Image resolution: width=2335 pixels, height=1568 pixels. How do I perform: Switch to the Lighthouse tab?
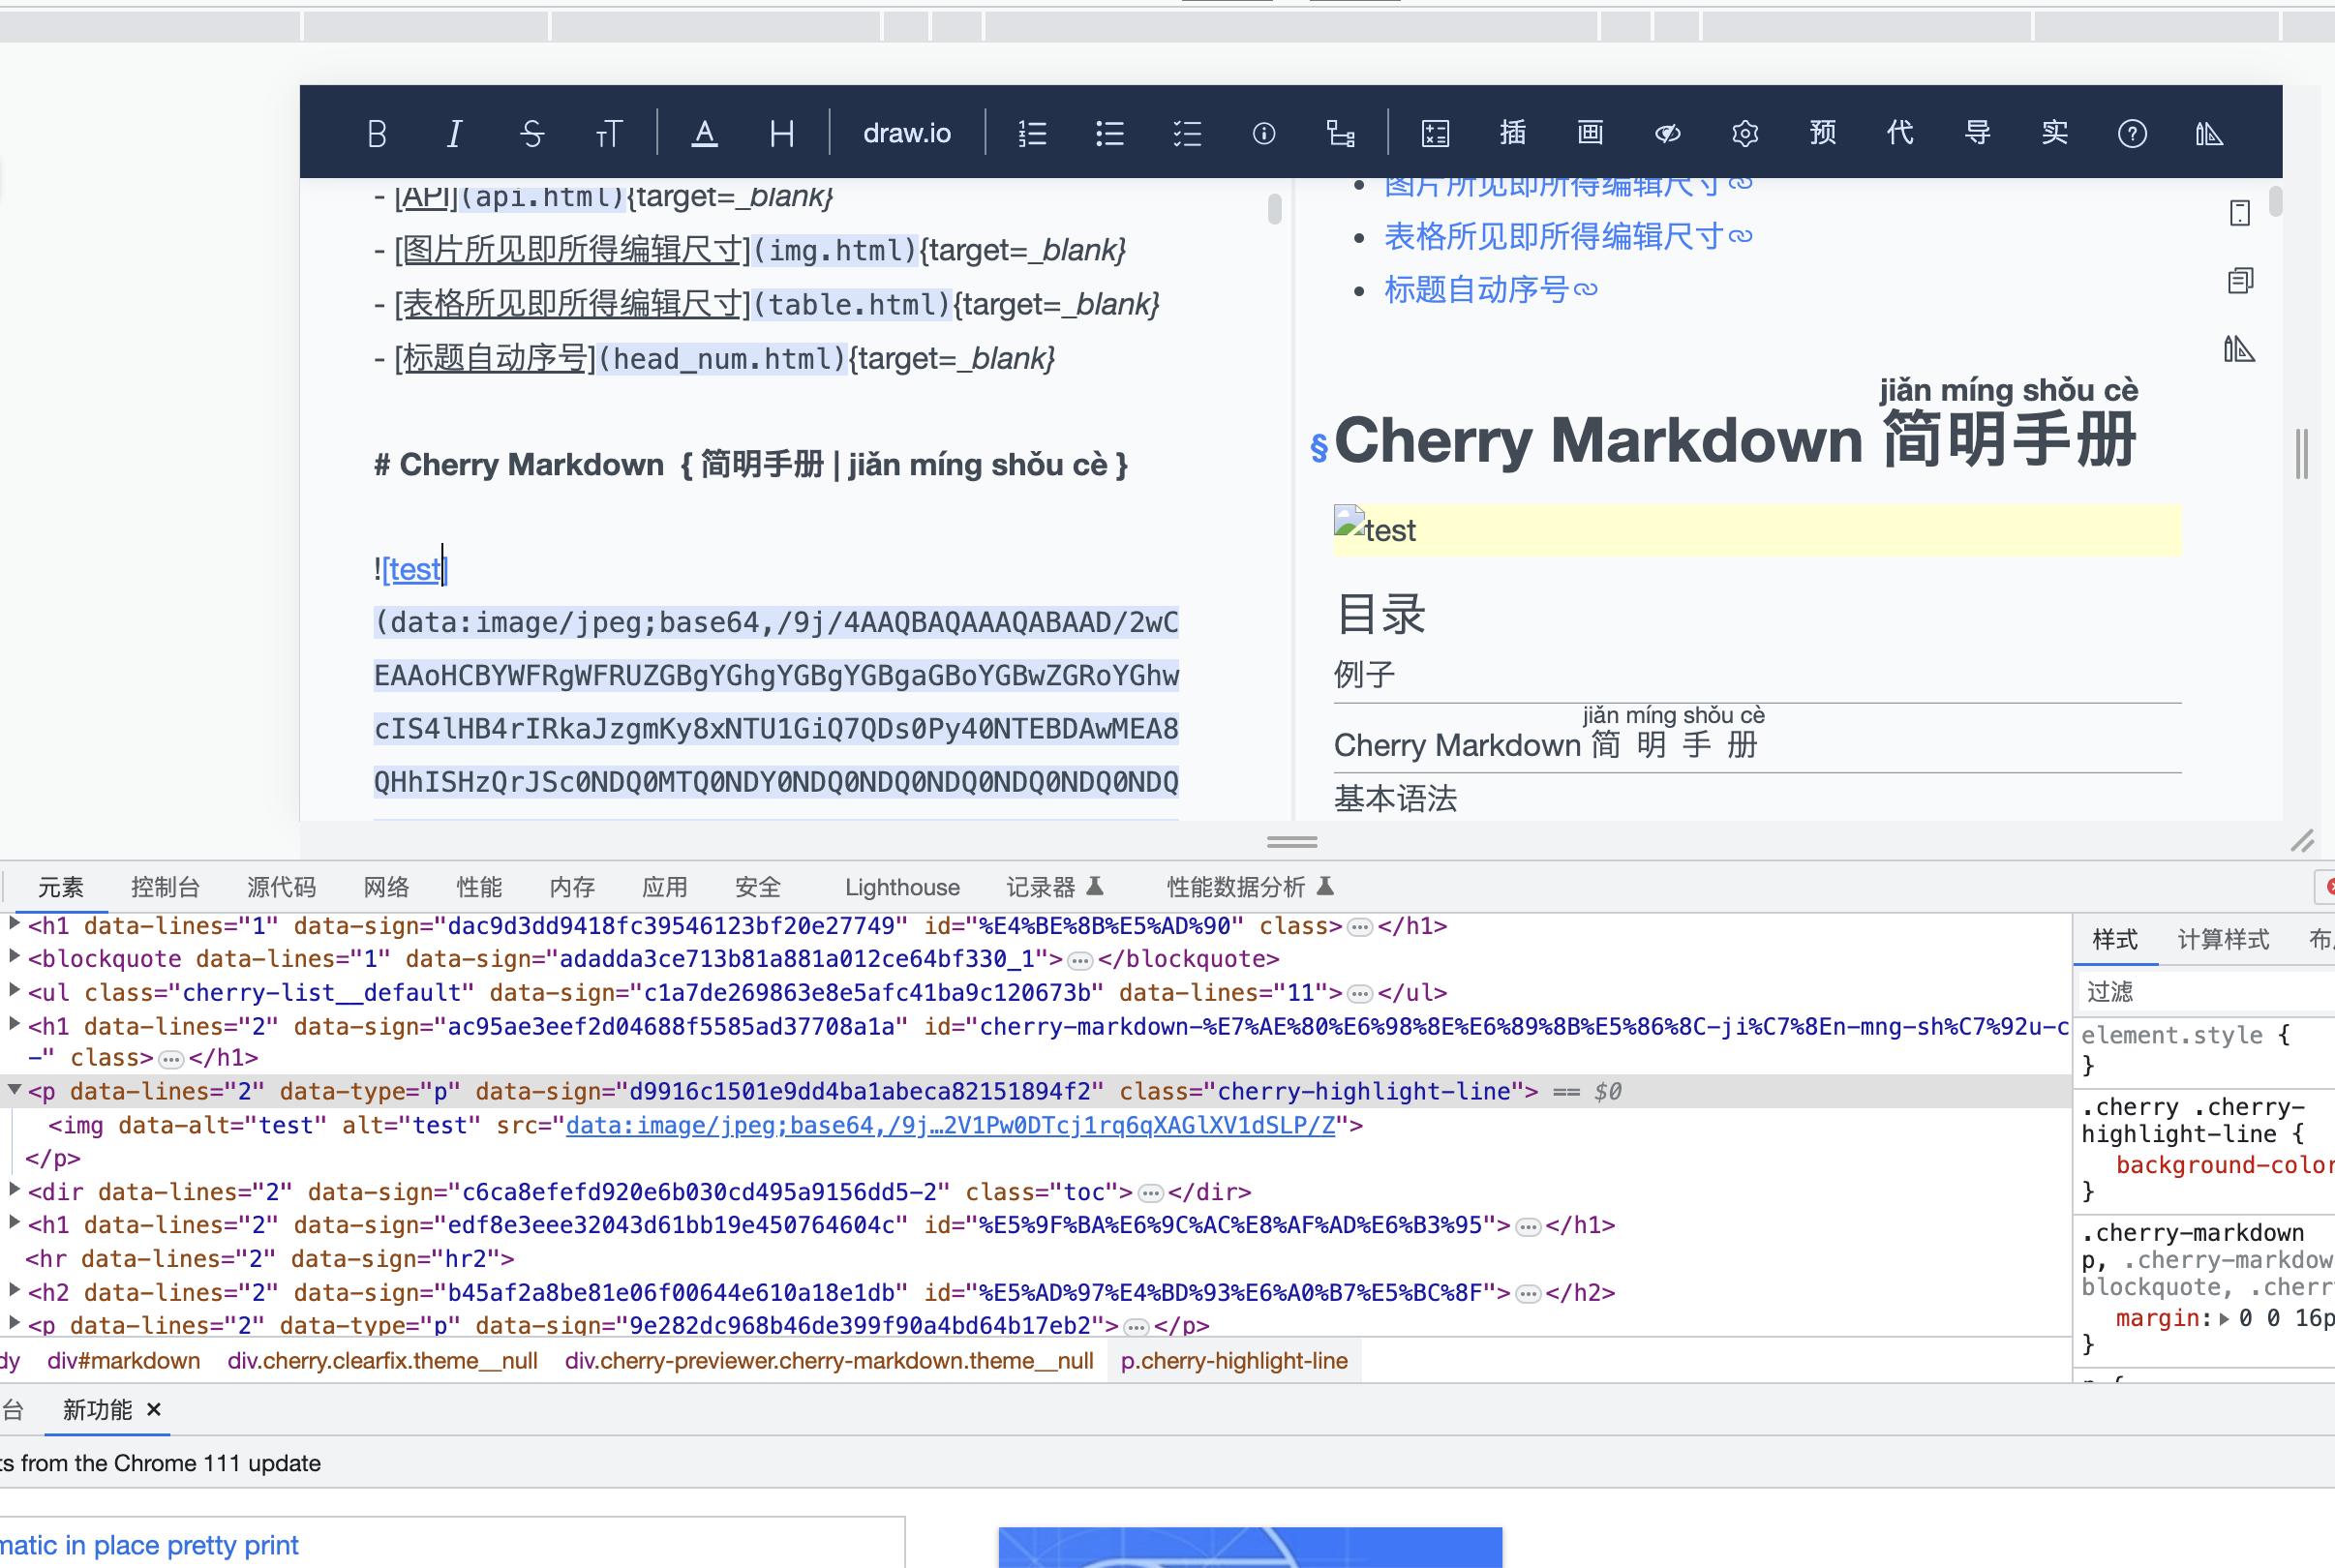(901, 887)
